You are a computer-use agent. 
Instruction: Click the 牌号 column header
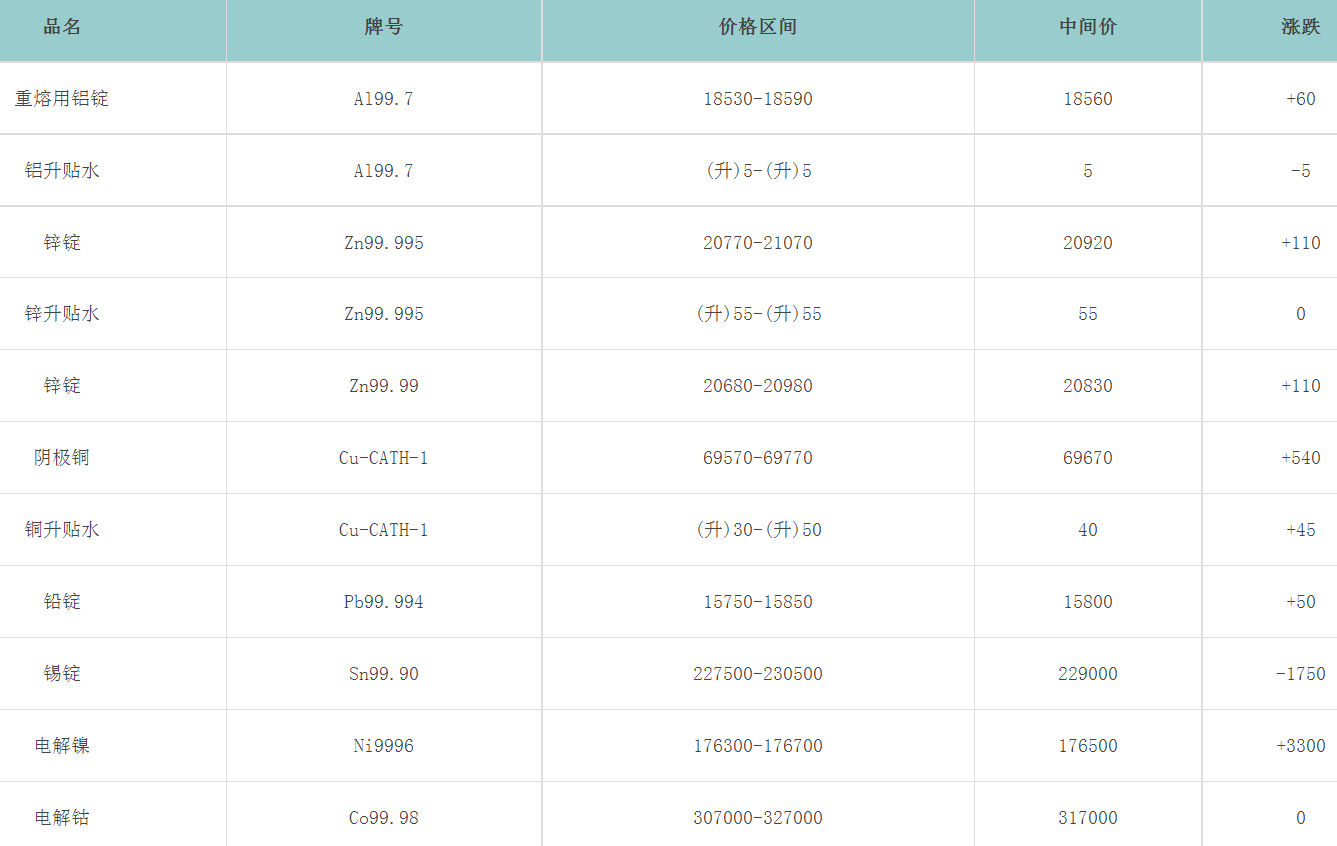[384, 28]
